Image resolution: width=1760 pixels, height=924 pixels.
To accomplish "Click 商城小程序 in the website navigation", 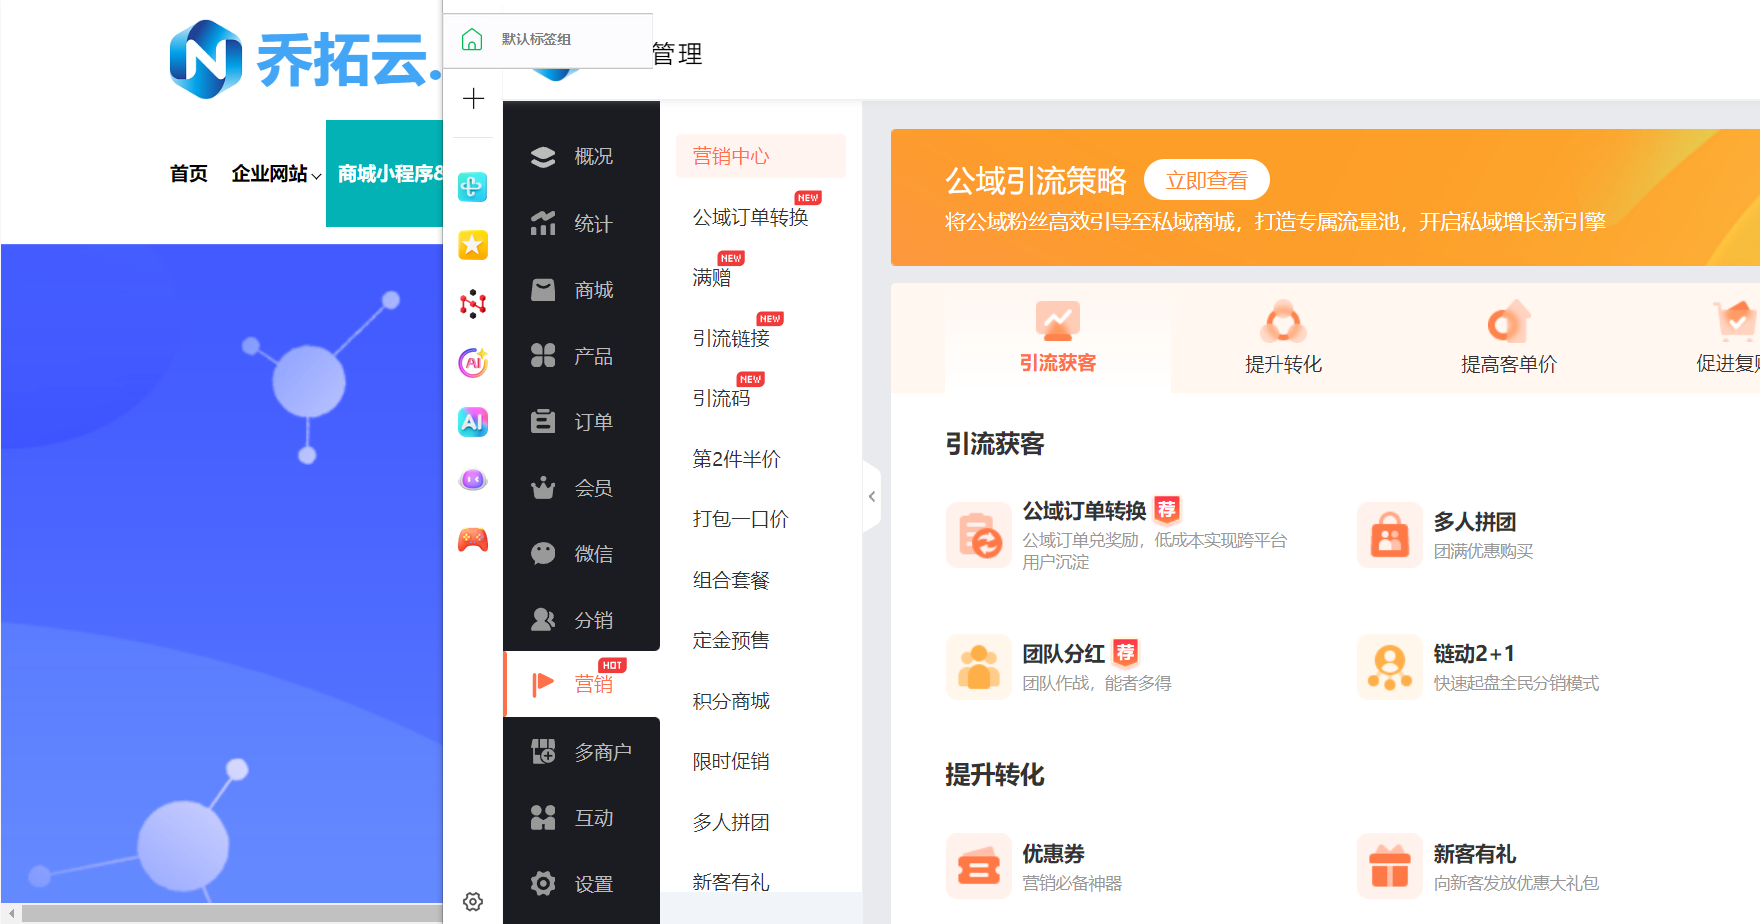I will (385, 174).
